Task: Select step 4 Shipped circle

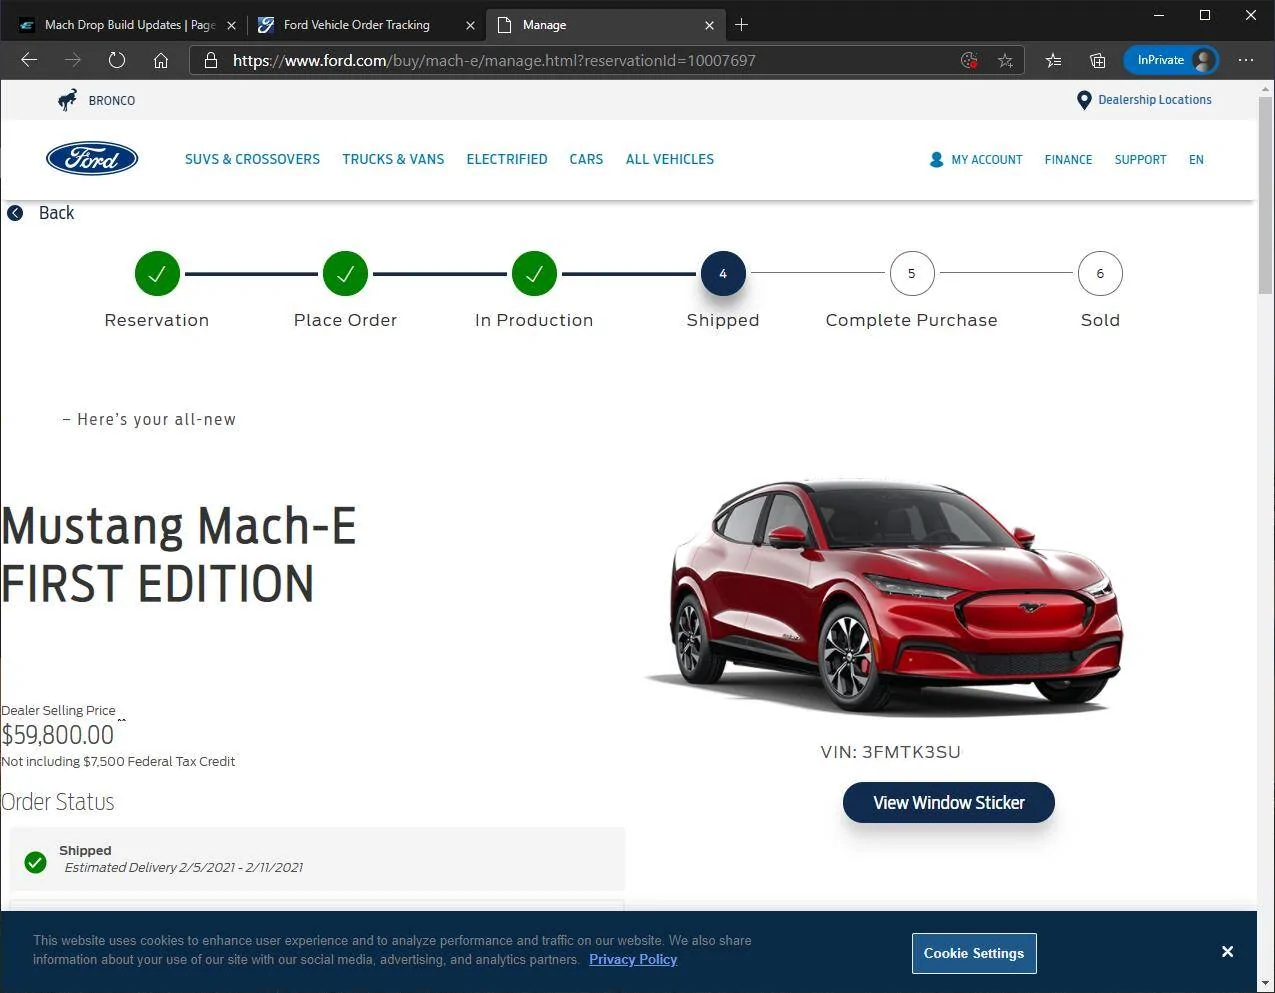Action: click(x=723, y=273)
